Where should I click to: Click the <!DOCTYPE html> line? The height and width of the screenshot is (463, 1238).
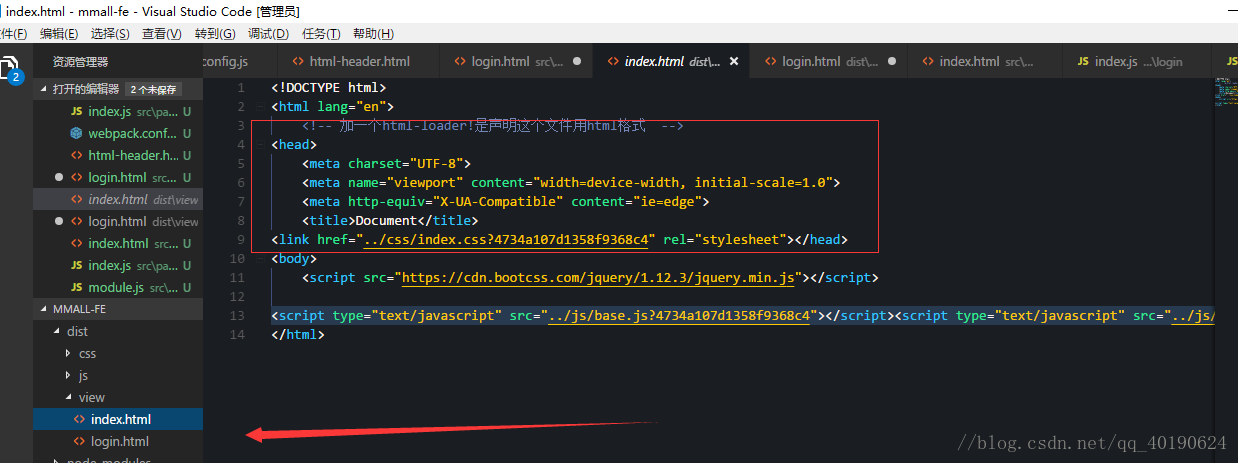328,87
